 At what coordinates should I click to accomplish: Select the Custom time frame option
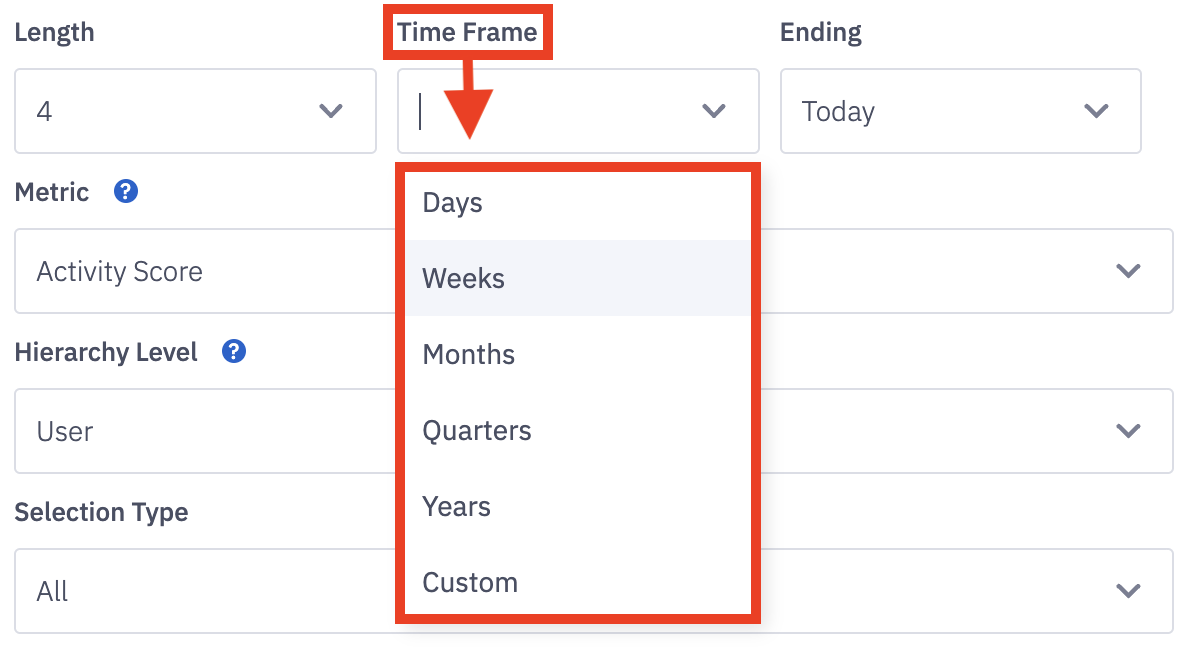point(578,582)
